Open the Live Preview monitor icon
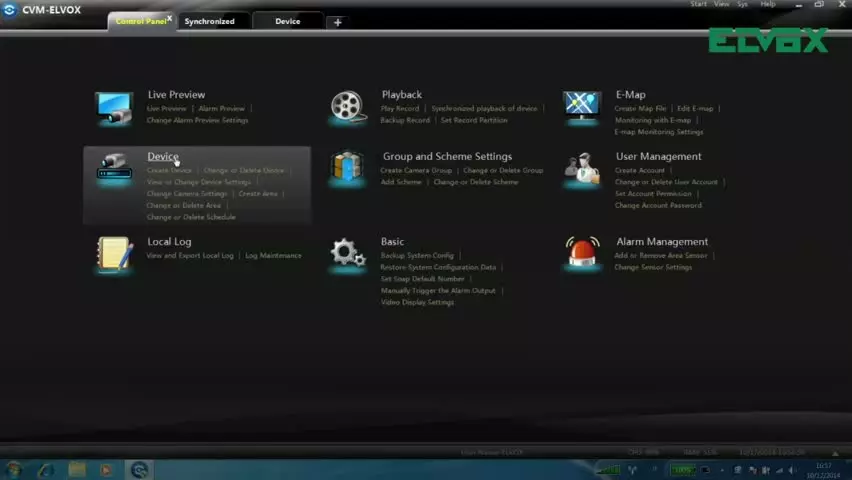 point(114,108)
